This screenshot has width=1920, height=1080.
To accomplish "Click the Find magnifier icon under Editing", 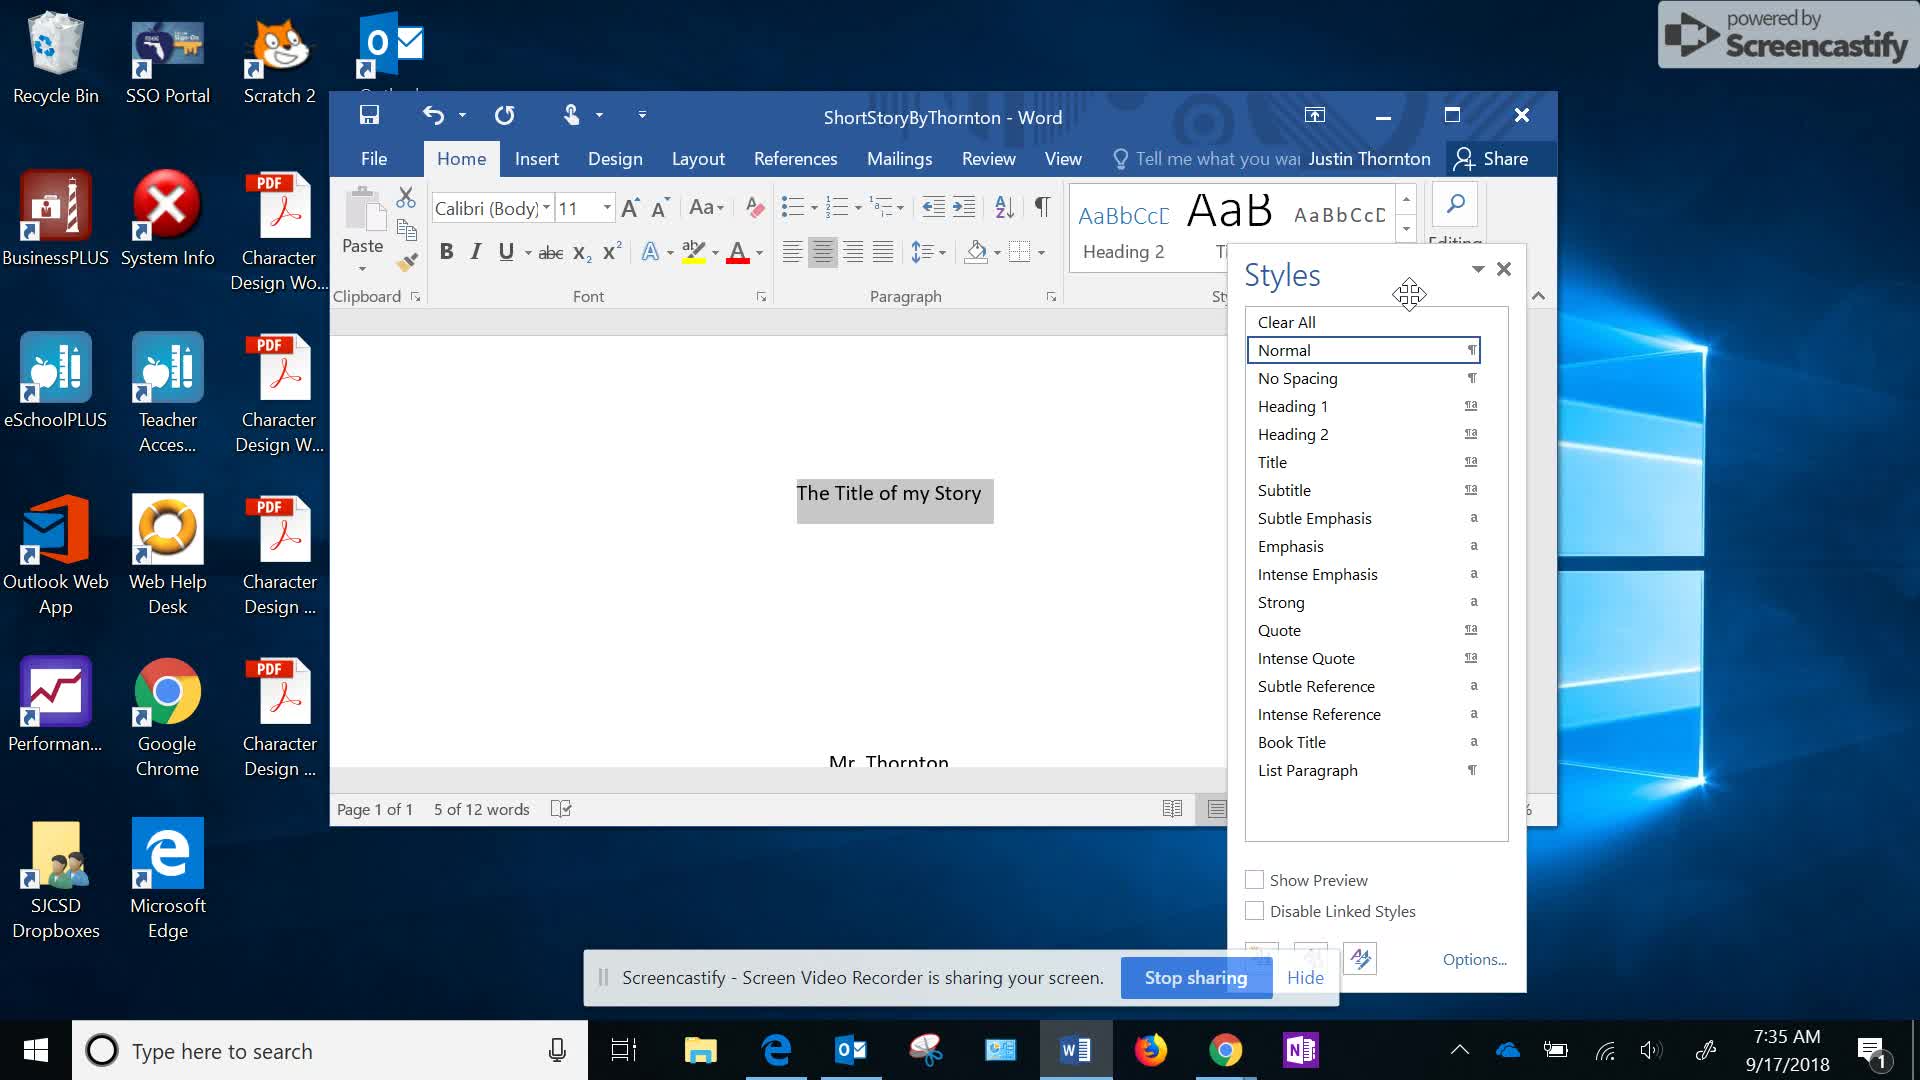I will [1455, 205].
